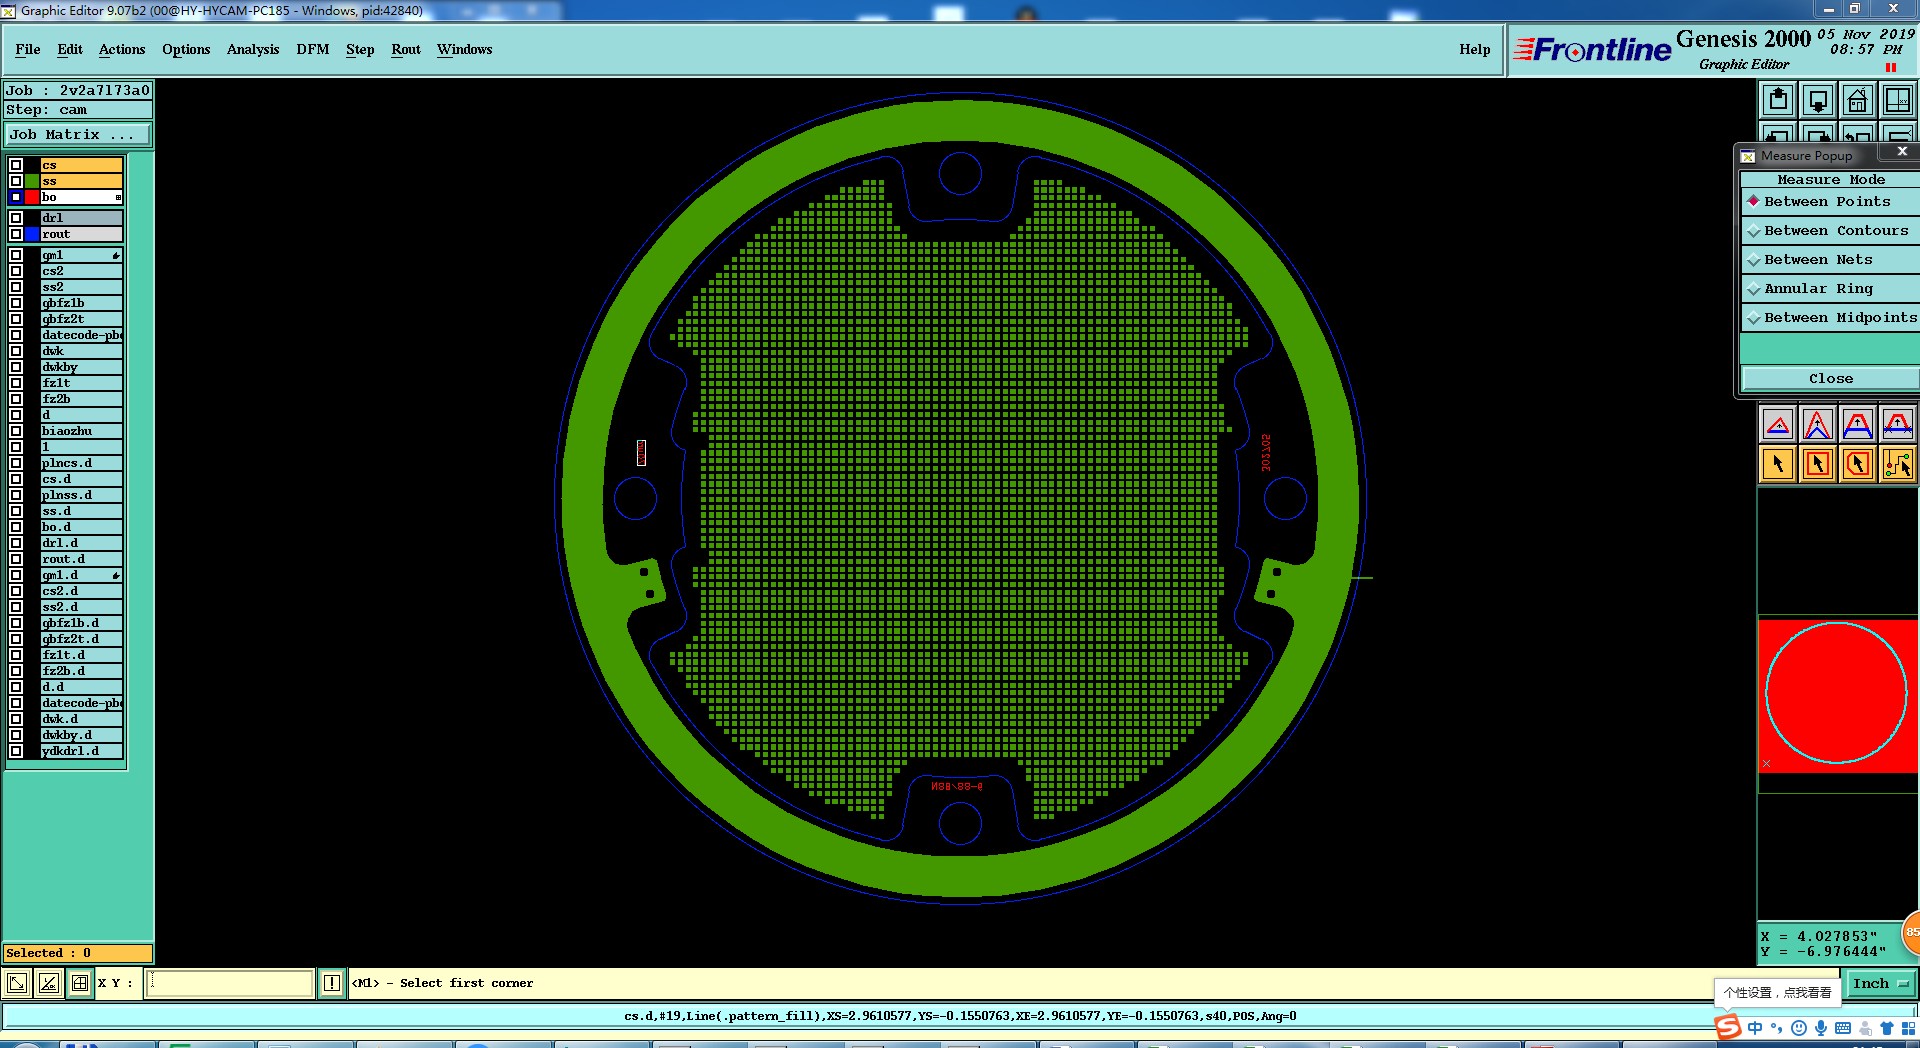Open the DFM menu

pos(313,49)
